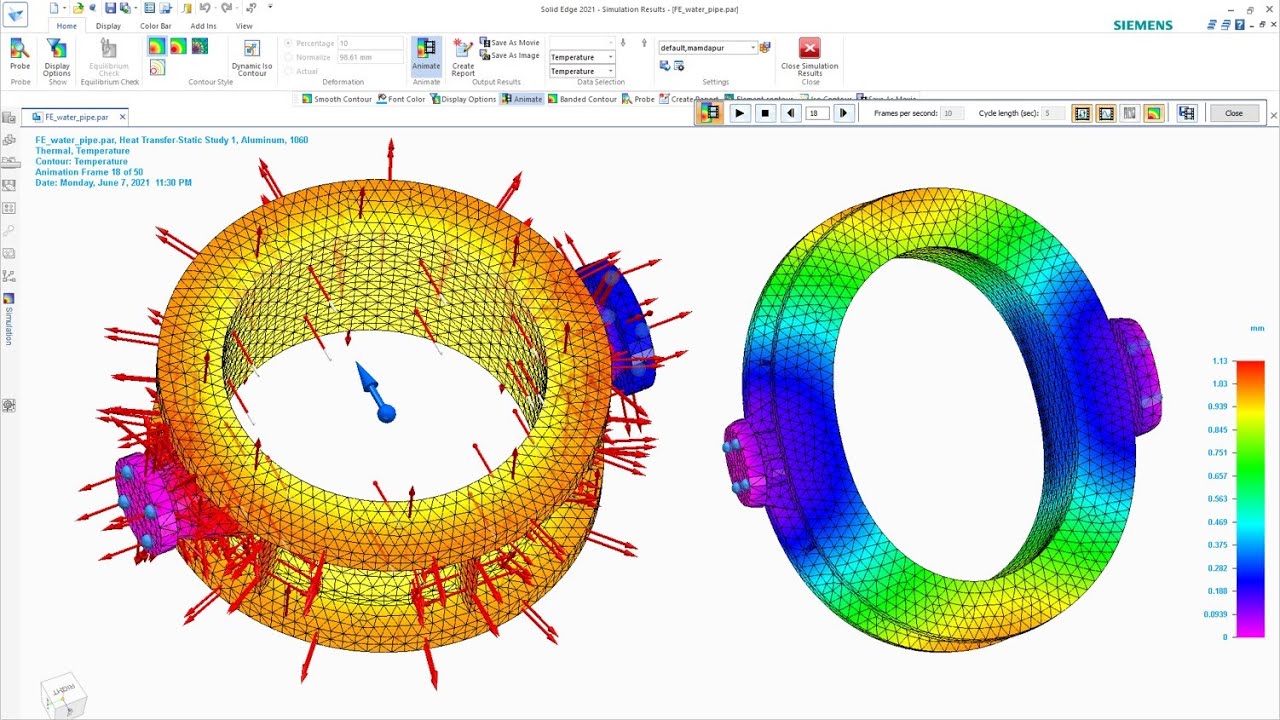Click Save As Image in ribbon
The height and width of the screenshot is (720, 1280).
pyautogui.click(x=510, y=55)
